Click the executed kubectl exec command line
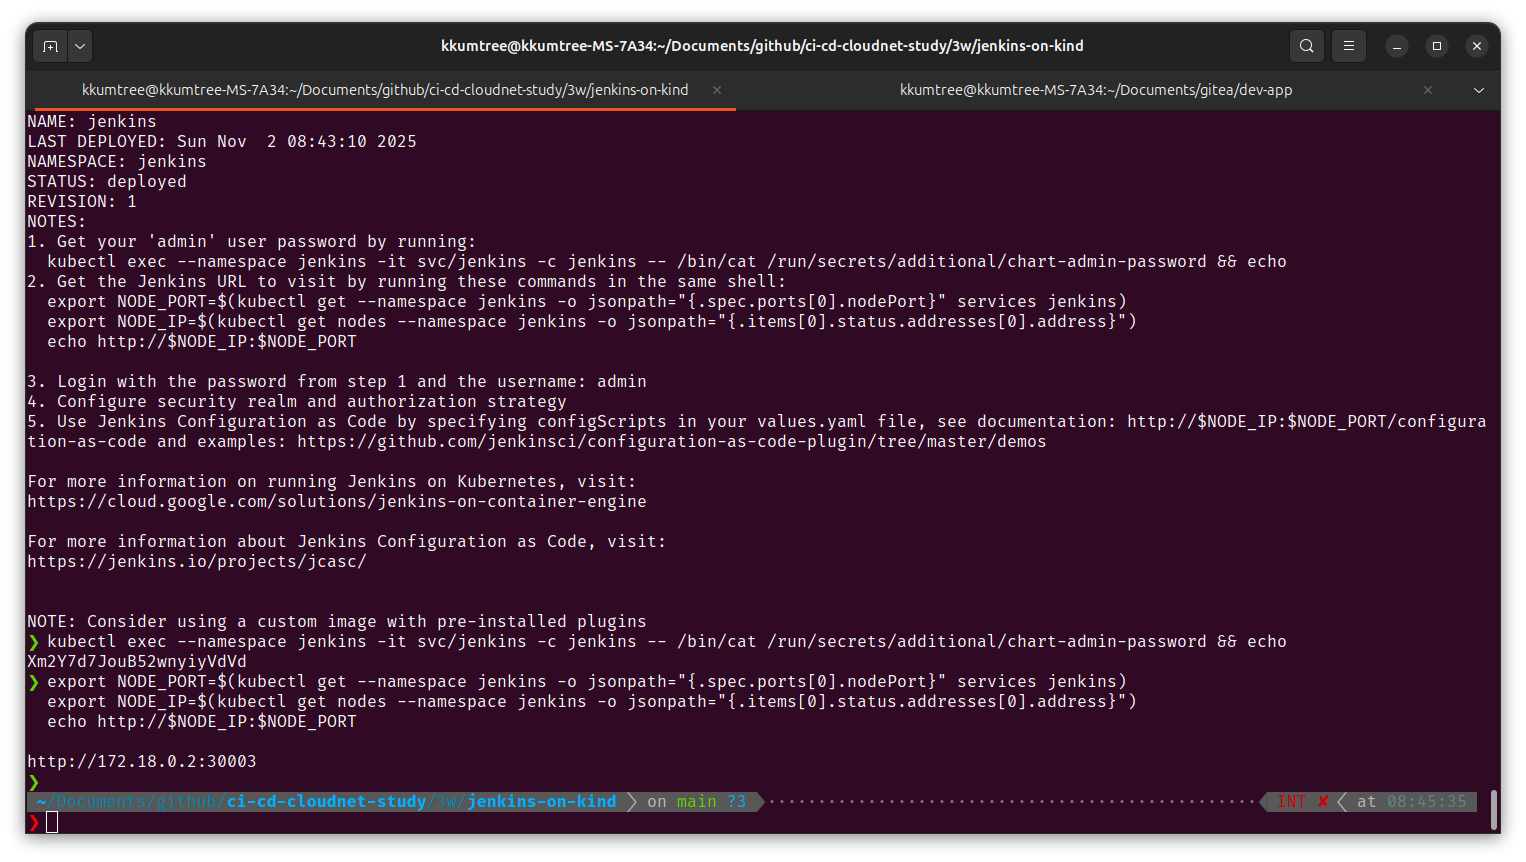The height and width of the screenshot is (862, 1526). [x=667, y=642]
